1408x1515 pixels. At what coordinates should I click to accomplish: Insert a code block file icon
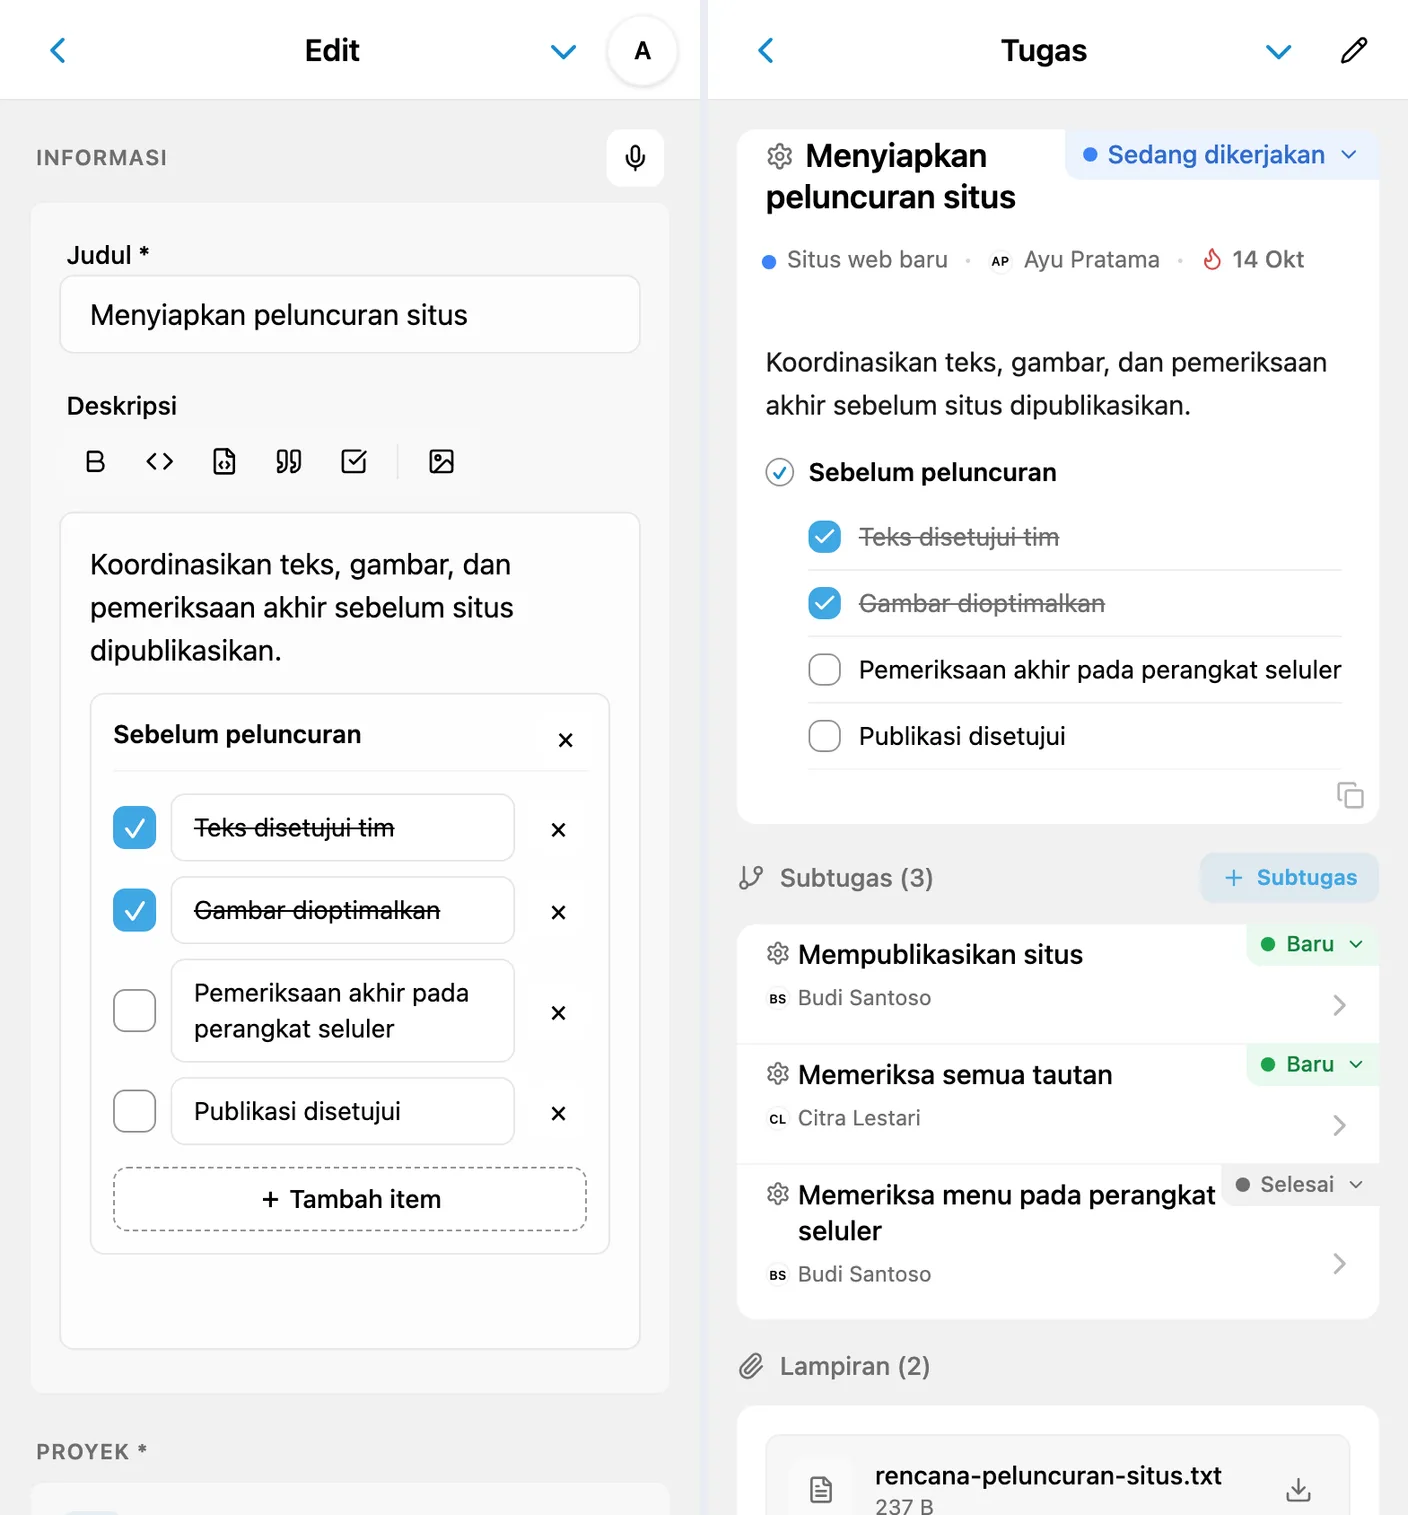click(x=225, y=461)
